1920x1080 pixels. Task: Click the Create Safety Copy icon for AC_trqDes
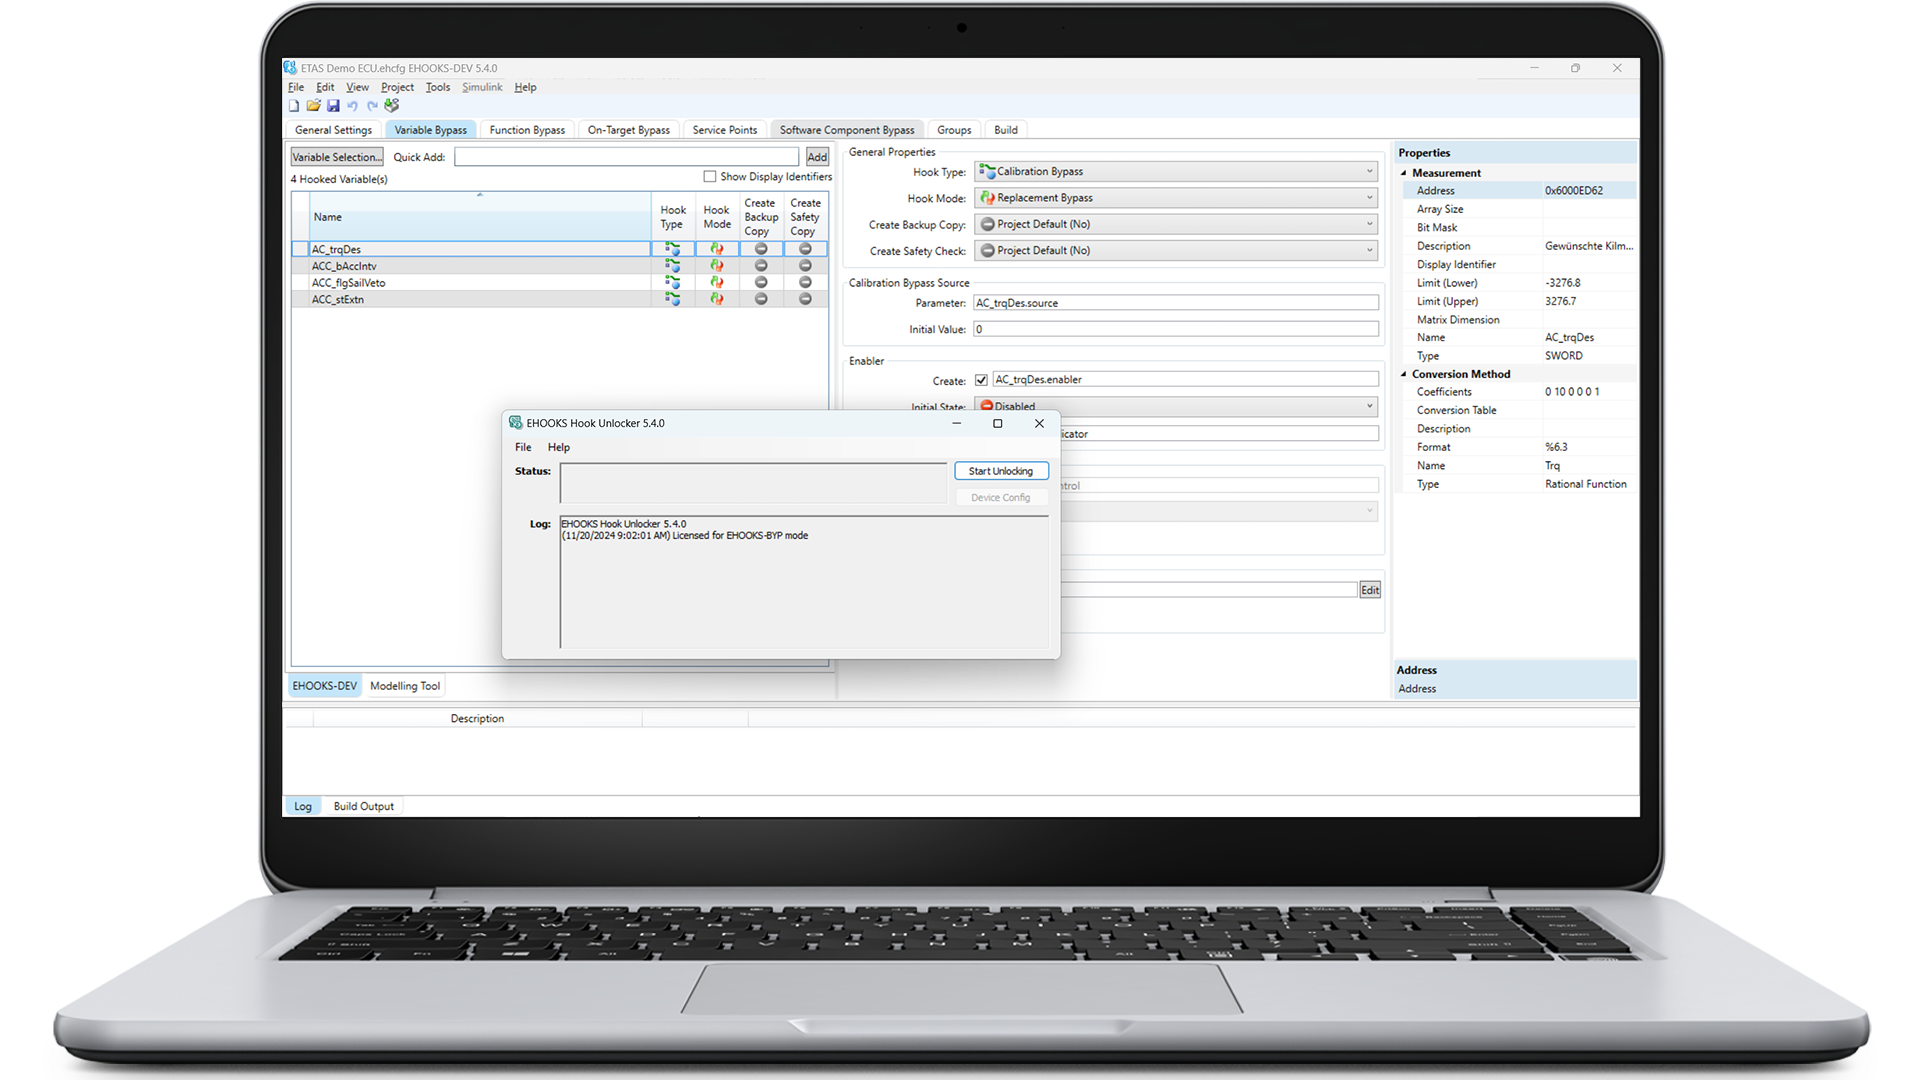pyautogui.click(x=805, y=249)
